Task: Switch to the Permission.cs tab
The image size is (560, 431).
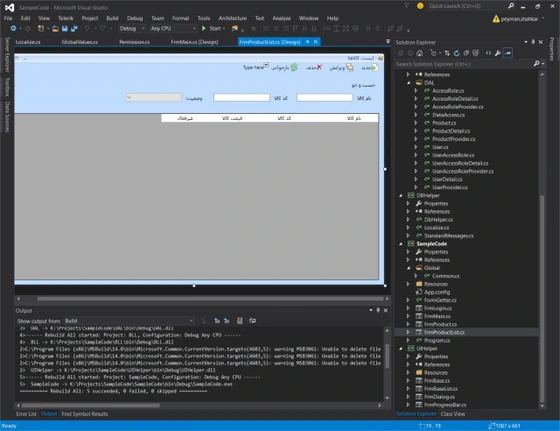Action: click(x=134, y=42)
